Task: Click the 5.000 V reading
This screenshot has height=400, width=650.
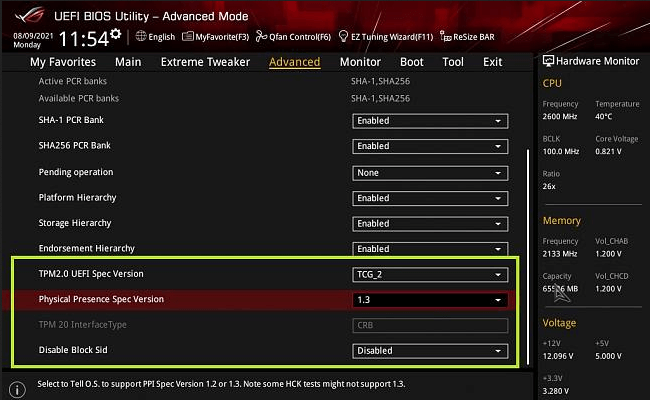Action: 609,356
